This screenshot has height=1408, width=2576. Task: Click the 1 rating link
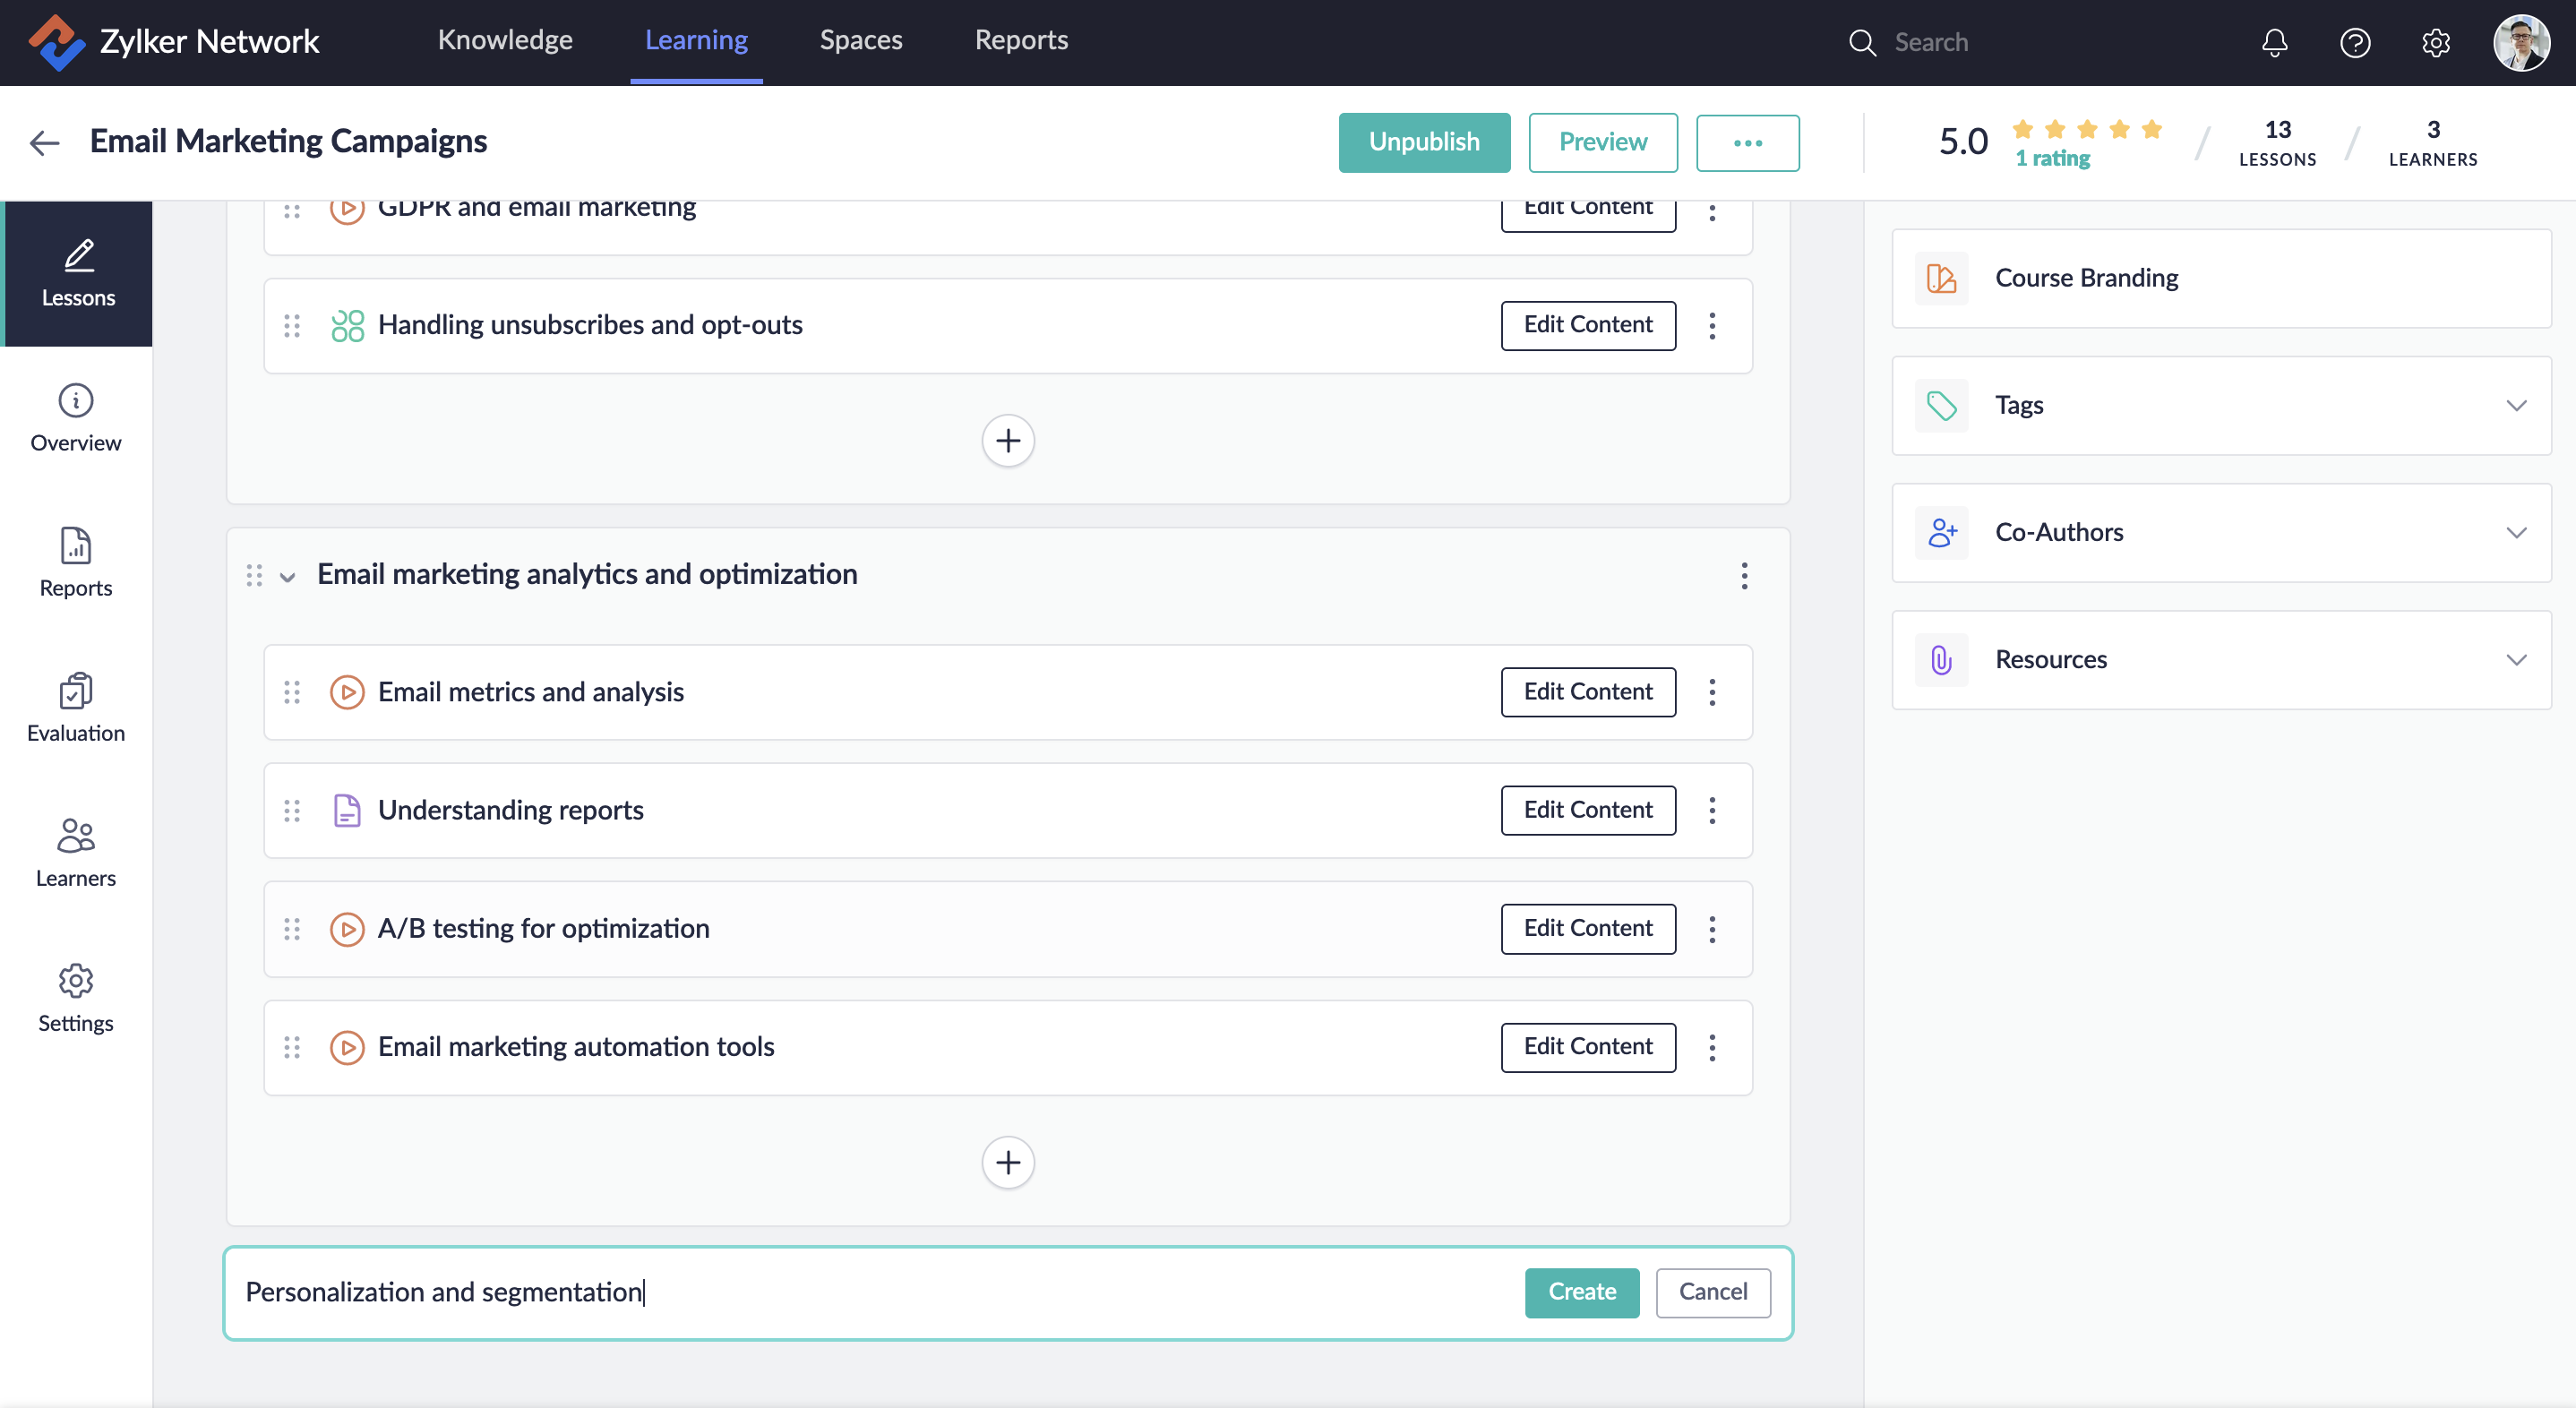tap(2052, 158)
